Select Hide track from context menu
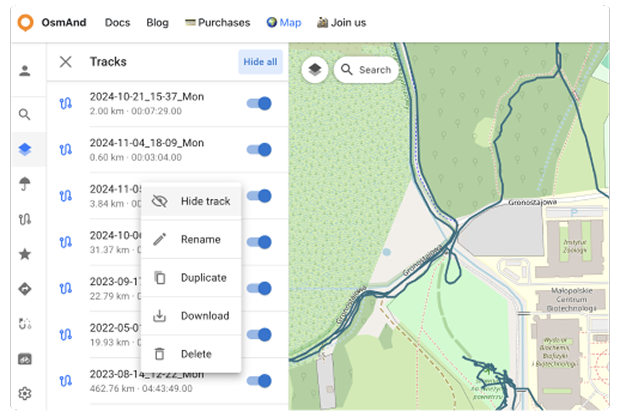The image size is (620, 415). coord(204,201)
